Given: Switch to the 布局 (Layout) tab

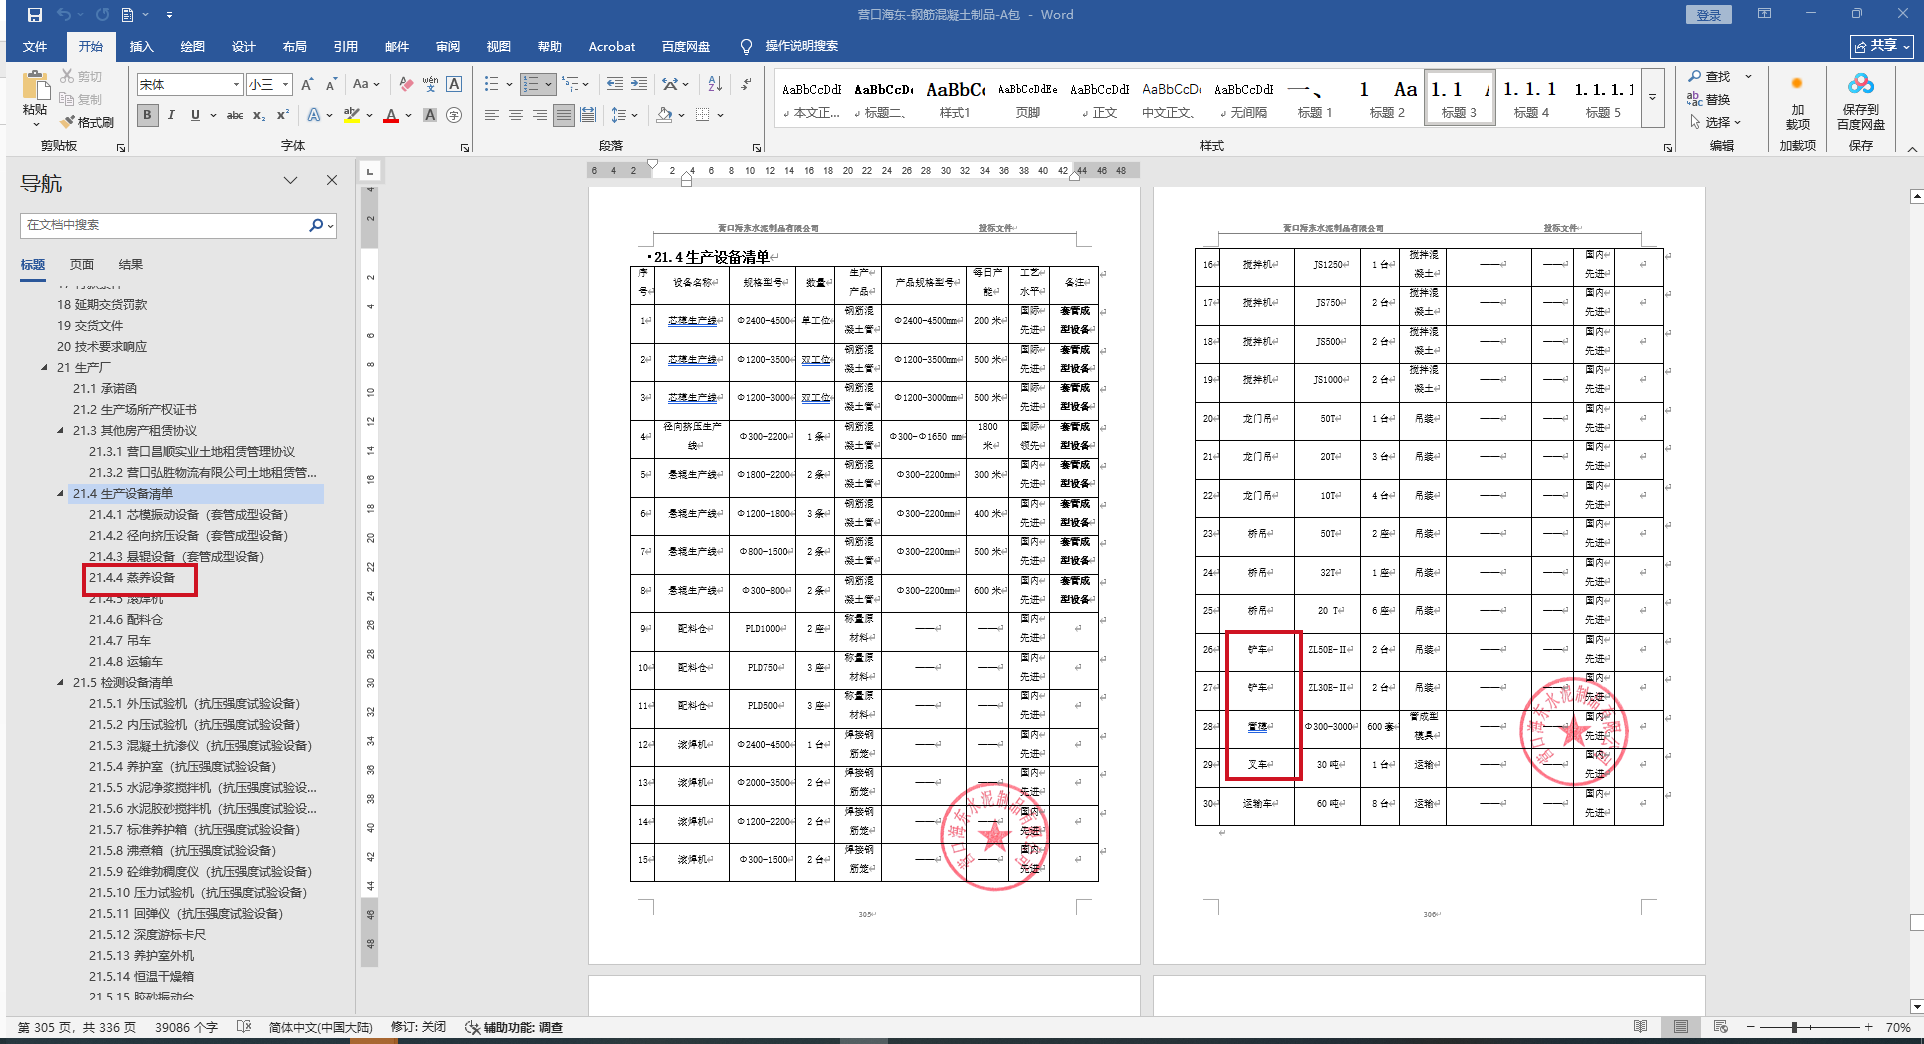Looking at the screenshot, I should [x=295, y=47].
